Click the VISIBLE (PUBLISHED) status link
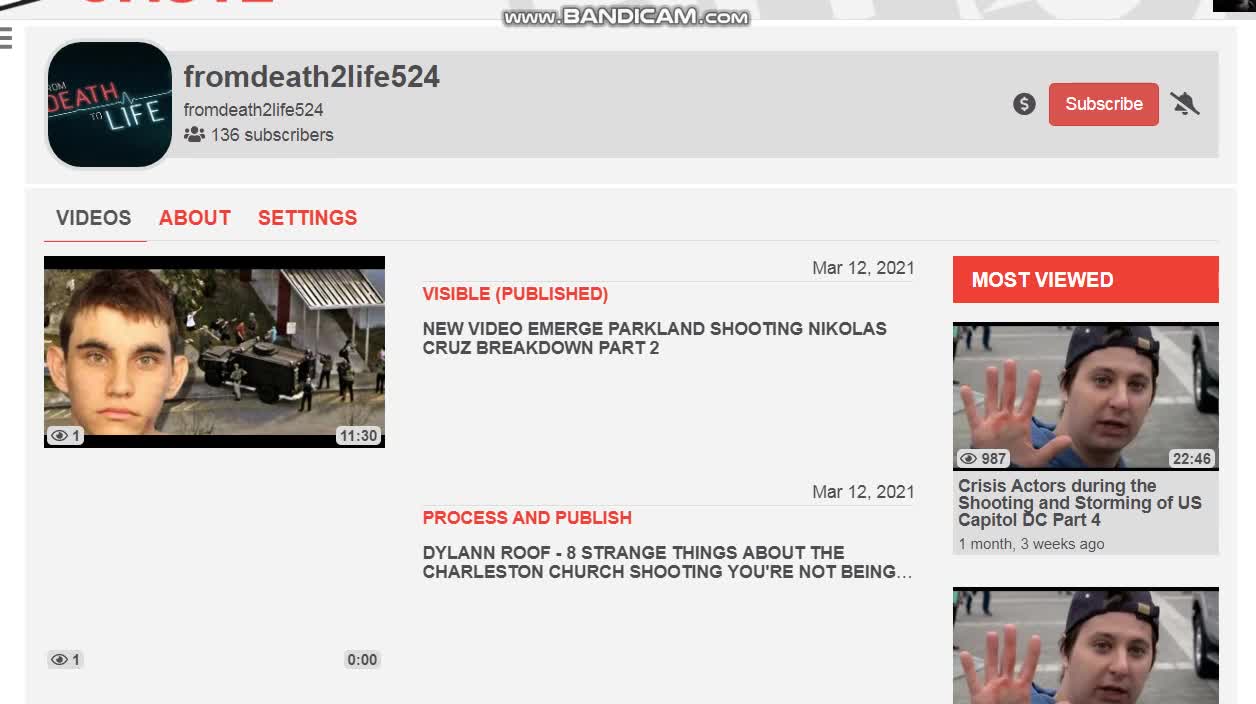 (x=515, y=294)
